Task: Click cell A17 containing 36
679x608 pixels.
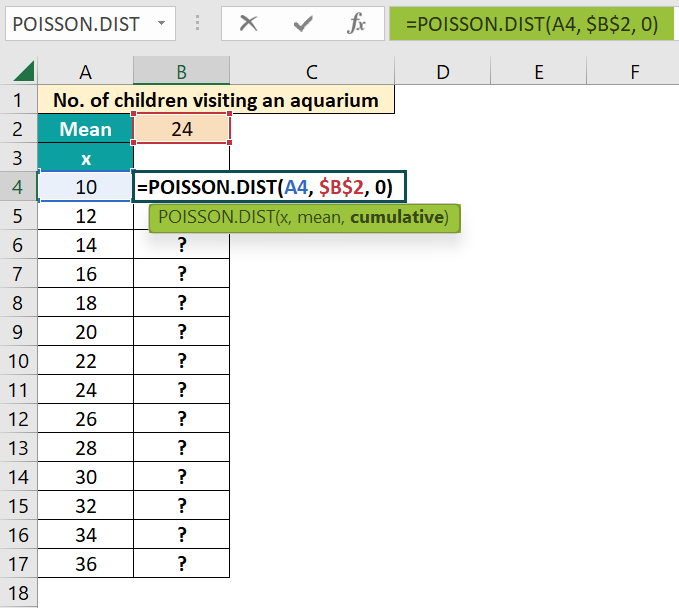Action: pos(85,564)
